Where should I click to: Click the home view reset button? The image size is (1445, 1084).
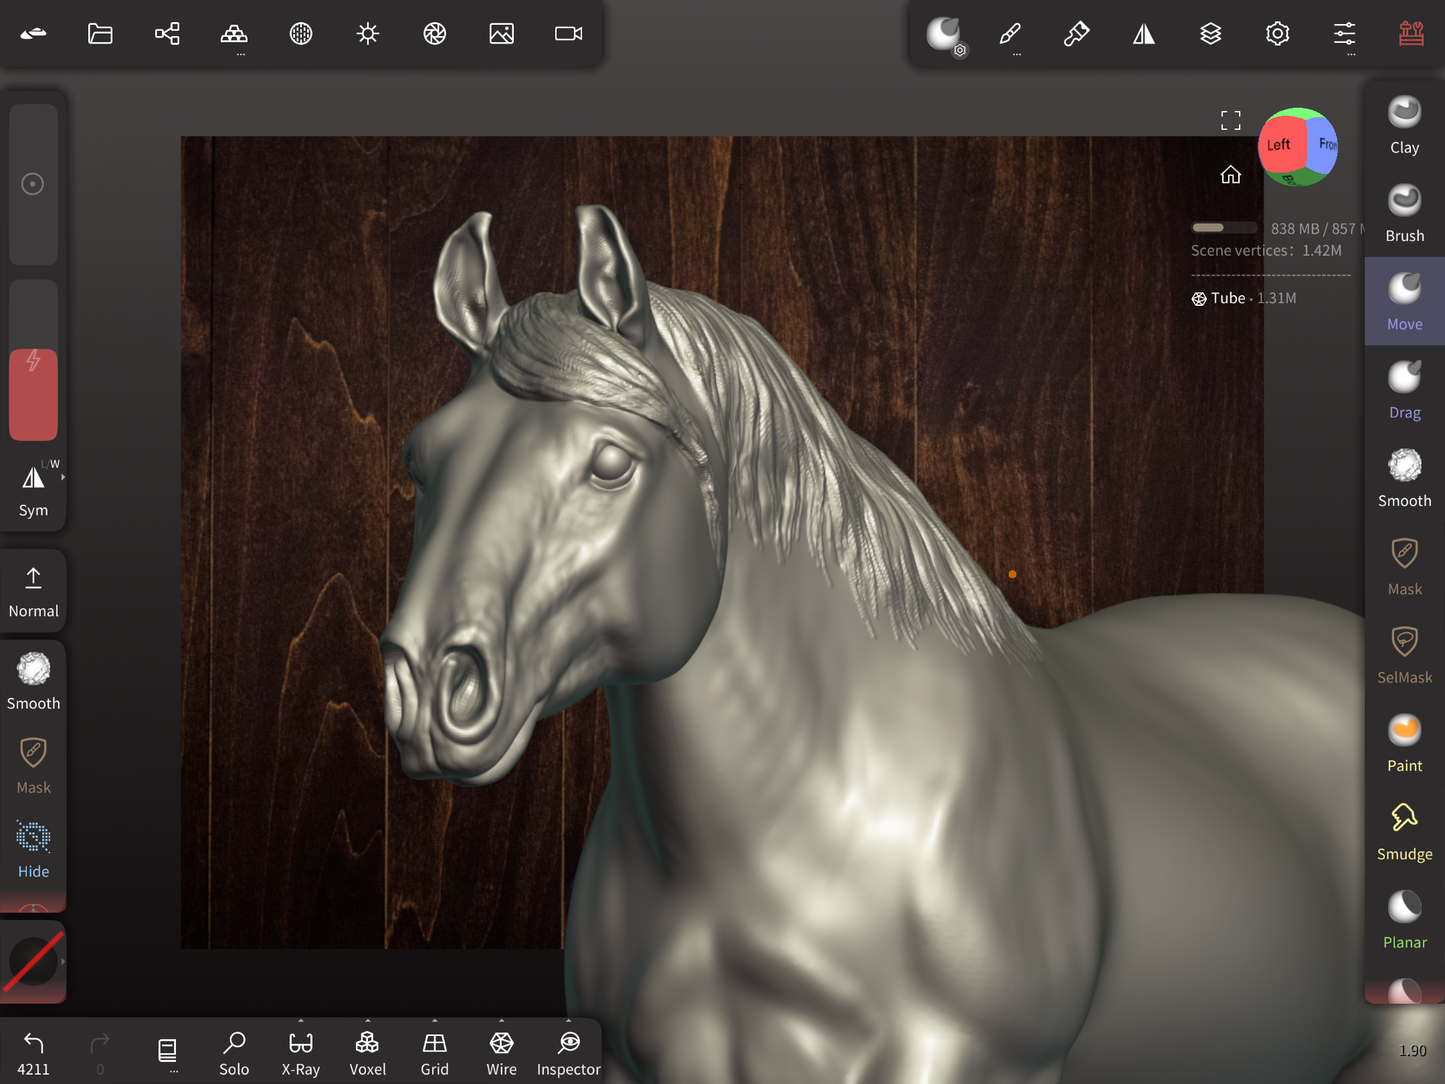coord(1230,175)
